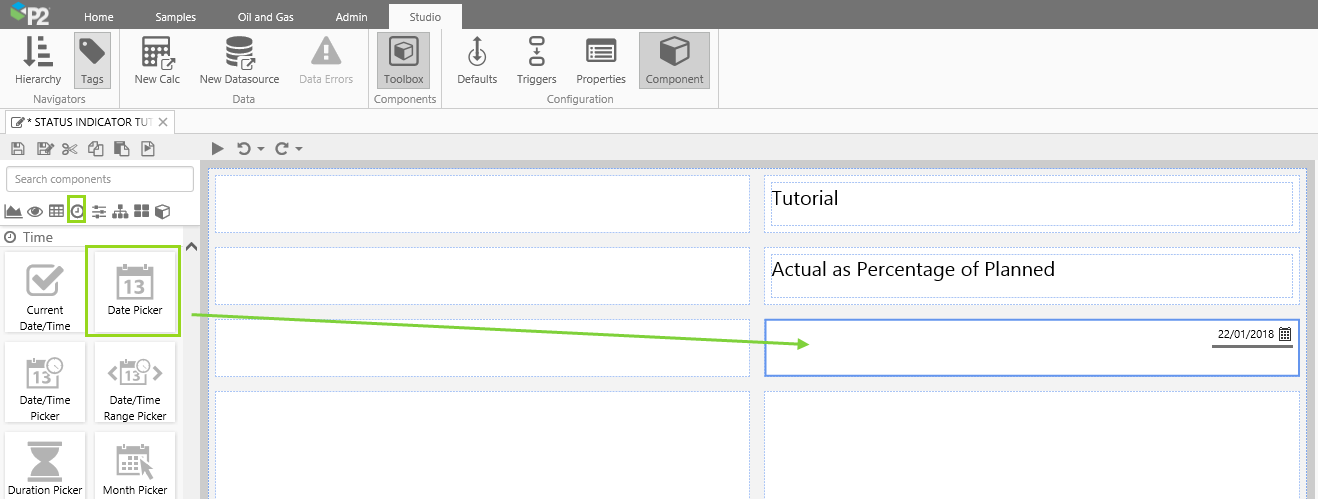This screenshot has width=1318, height=499.
Task: Filter toolbox by chart components
Action: click(13, 211)
